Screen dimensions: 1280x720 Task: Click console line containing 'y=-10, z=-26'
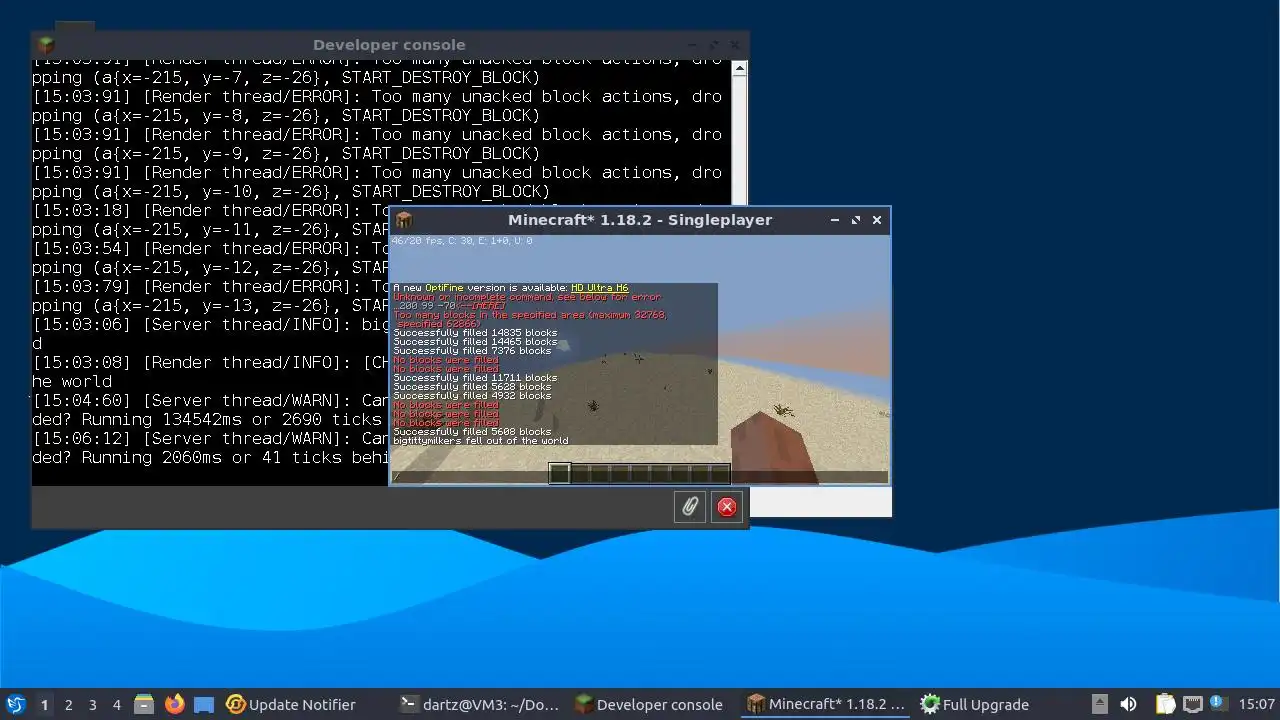(291, 191)
